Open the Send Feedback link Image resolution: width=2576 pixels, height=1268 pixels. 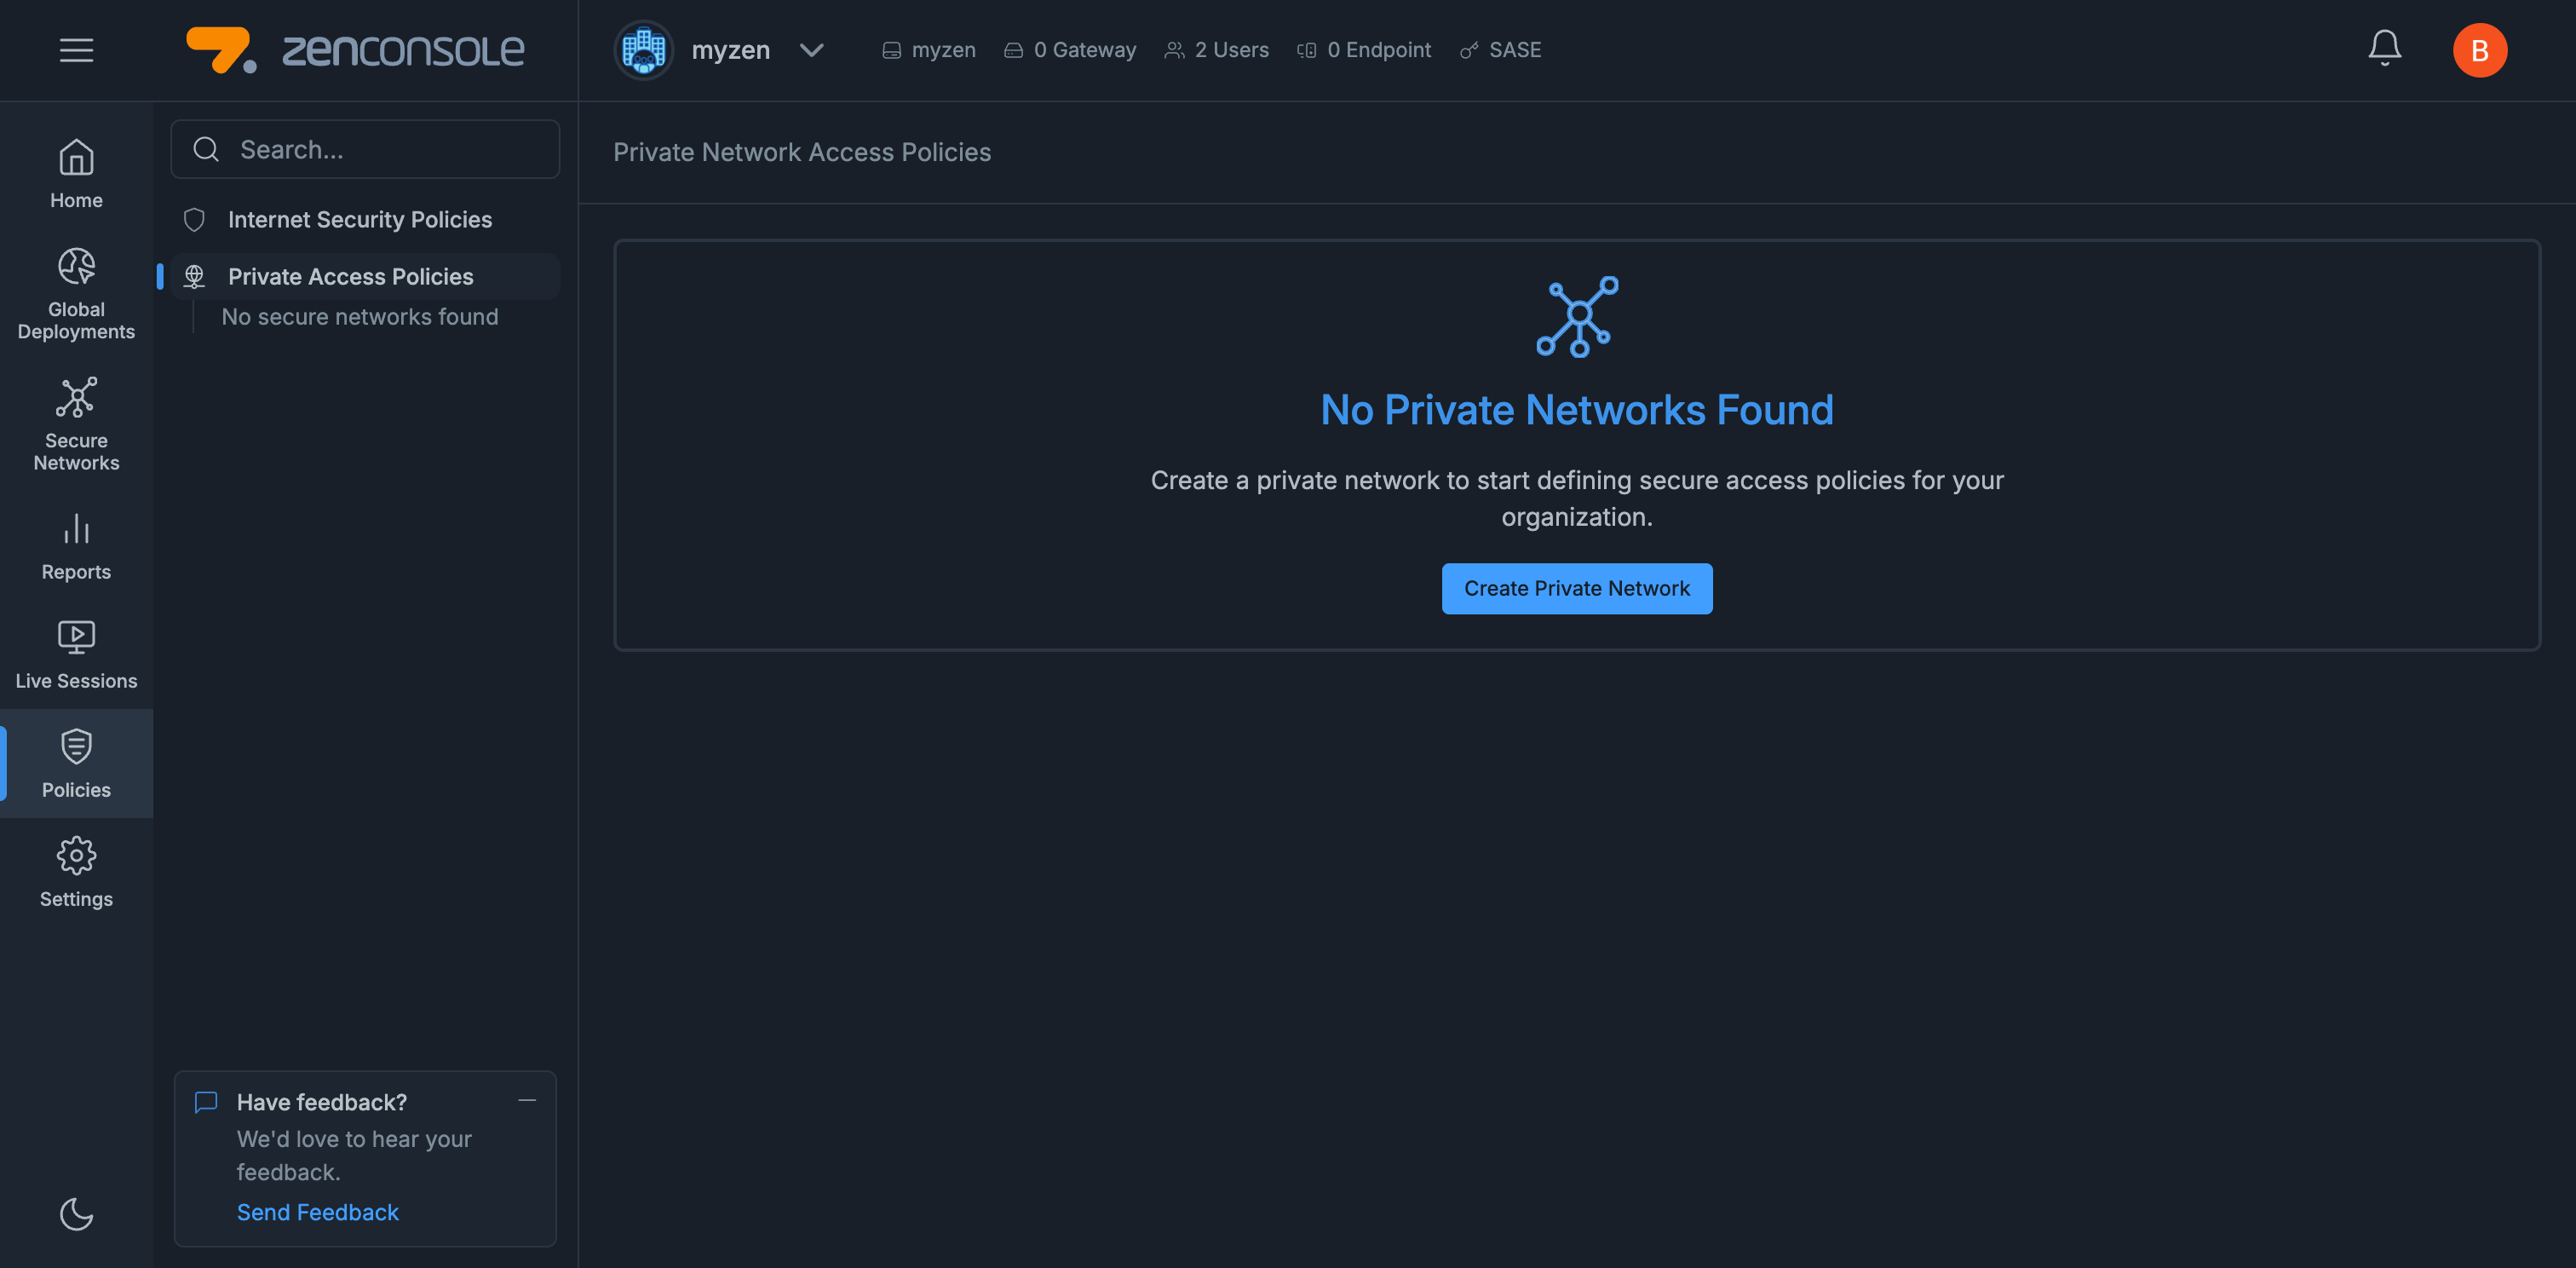click(317, 1211)
